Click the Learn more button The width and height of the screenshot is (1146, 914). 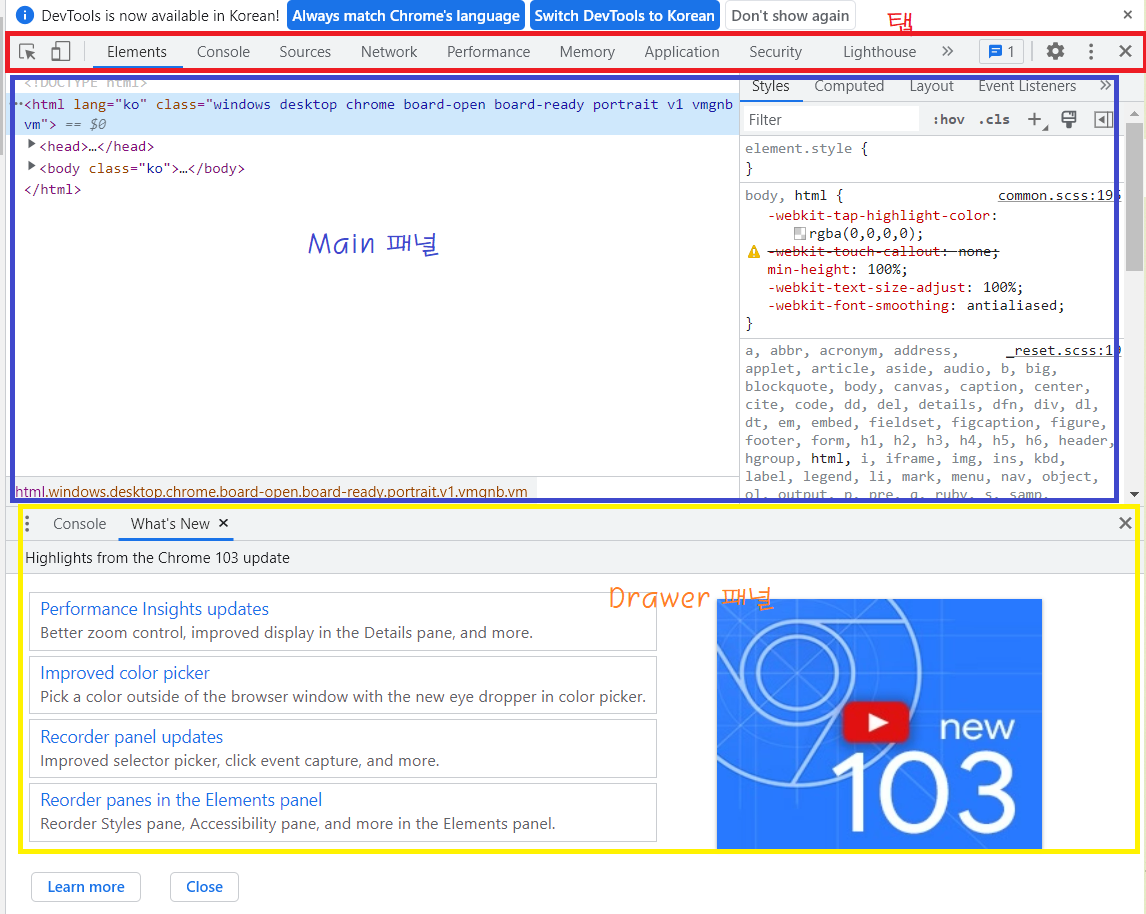(x=86, y=887)
